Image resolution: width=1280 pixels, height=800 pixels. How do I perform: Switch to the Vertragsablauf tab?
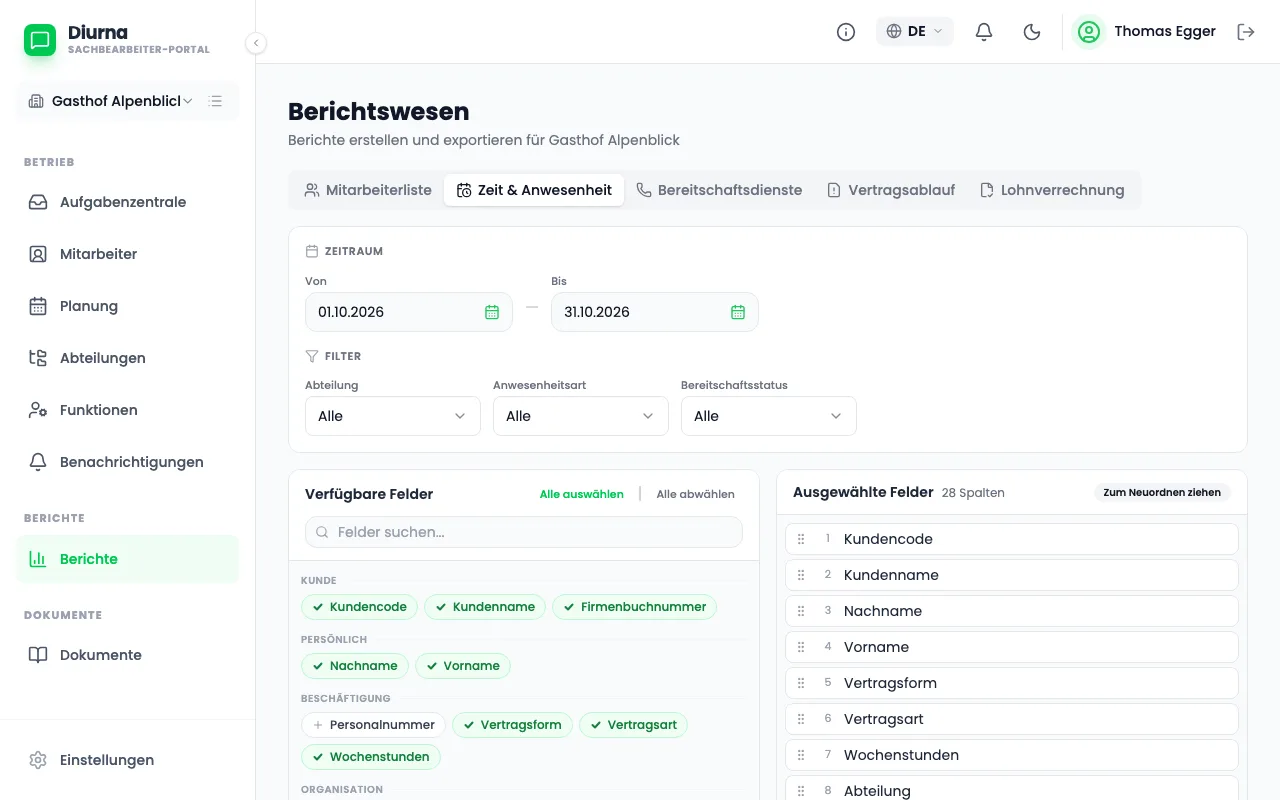coord(891,190)
